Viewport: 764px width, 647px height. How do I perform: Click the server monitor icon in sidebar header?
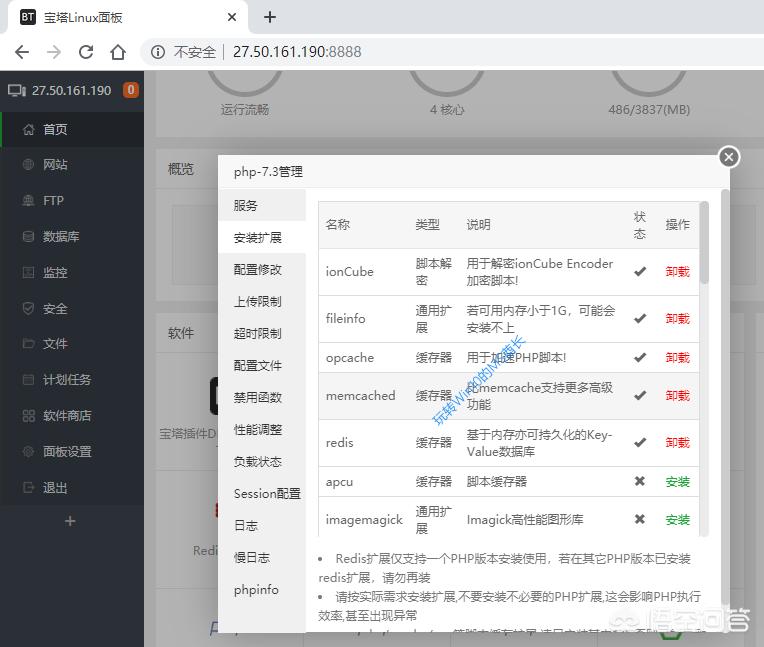17,91
